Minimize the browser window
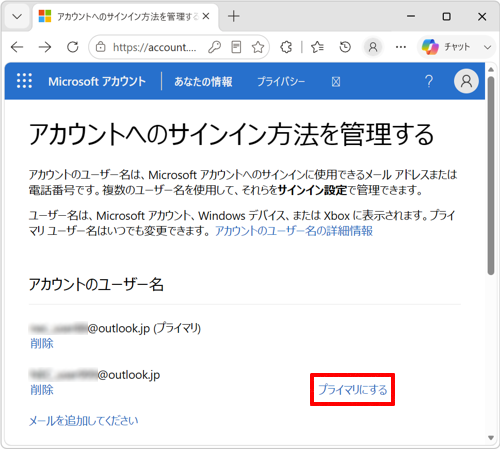500x449 pixels. point(411,16)
